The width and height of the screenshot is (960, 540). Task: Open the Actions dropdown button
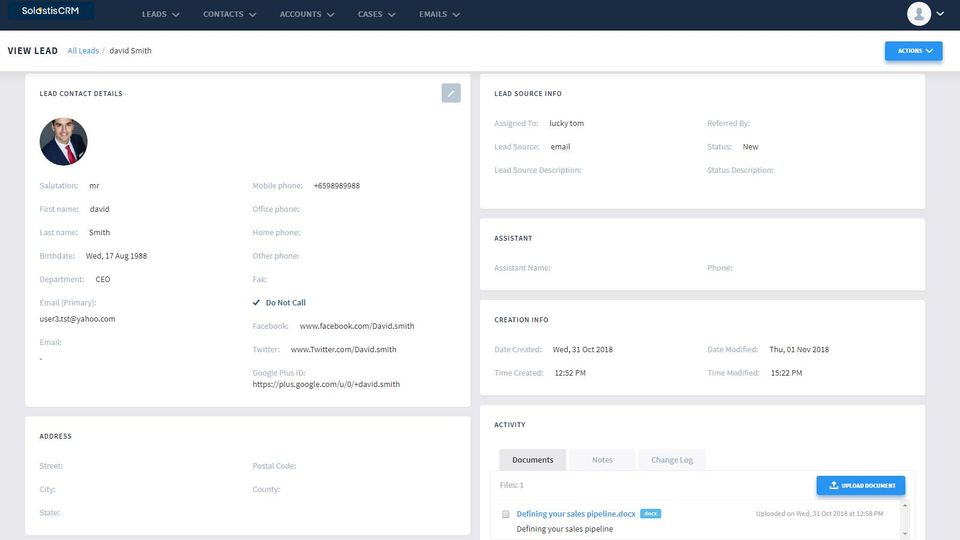coord(913,51)
